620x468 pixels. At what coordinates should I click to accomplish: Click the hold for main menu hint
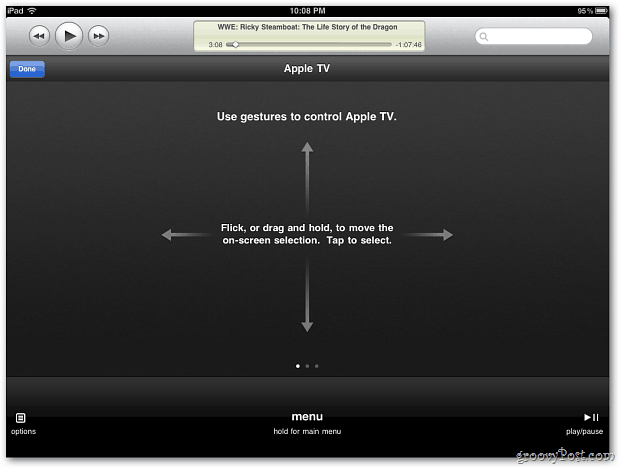tap(307, 431)
